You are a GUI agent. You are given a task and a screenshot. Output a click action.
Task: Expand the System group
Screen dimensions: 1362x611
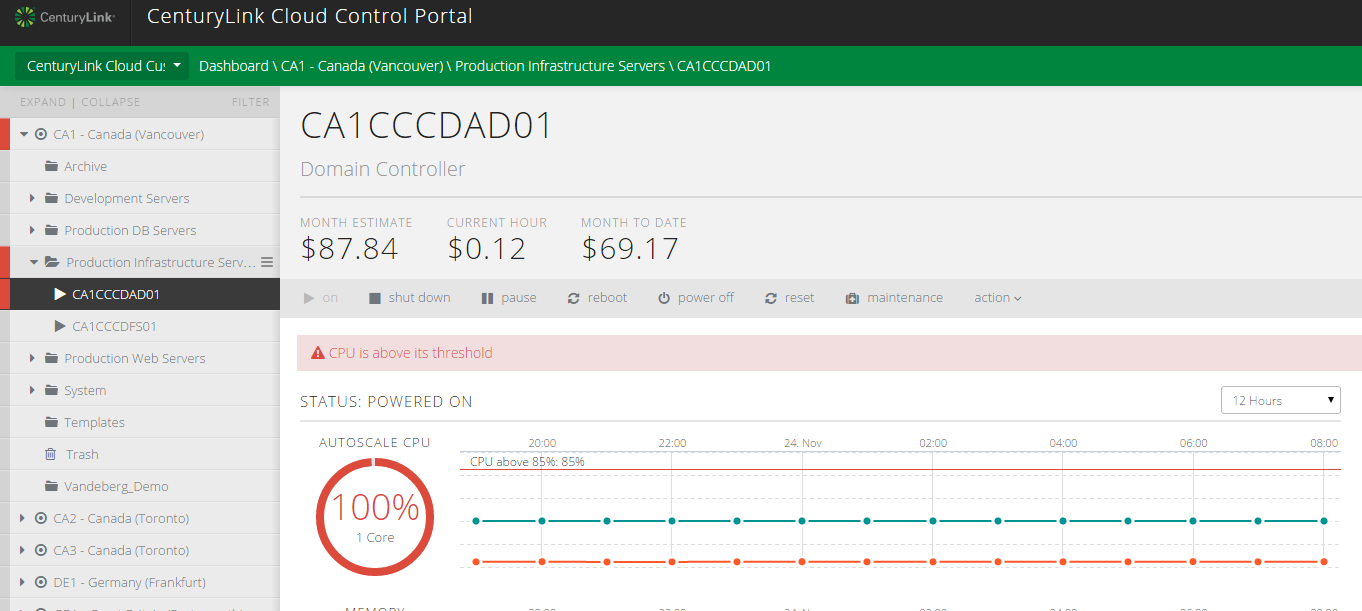point(33,390)
